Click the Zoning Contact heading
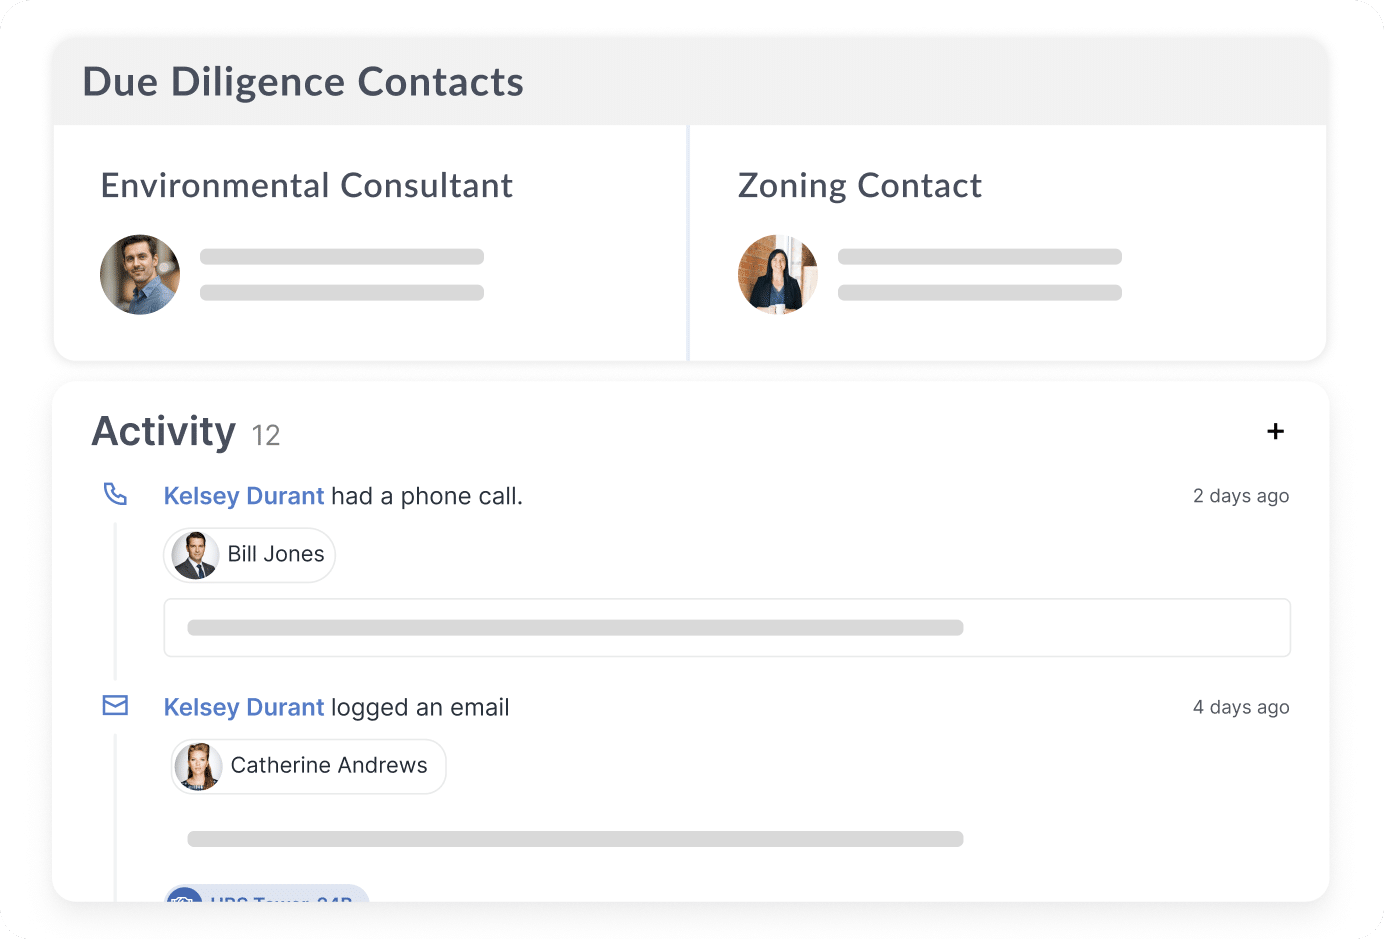1384x940 pixels. point(860,186)
